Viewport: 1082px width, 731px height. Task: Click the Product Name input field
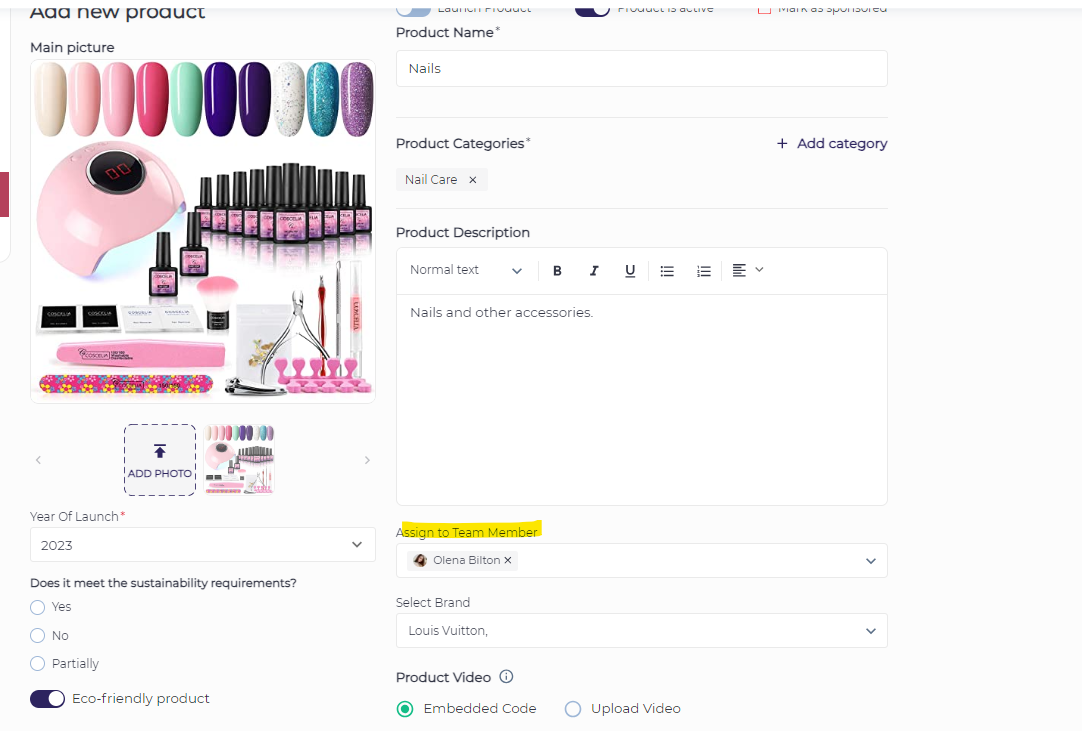point(641,69)
